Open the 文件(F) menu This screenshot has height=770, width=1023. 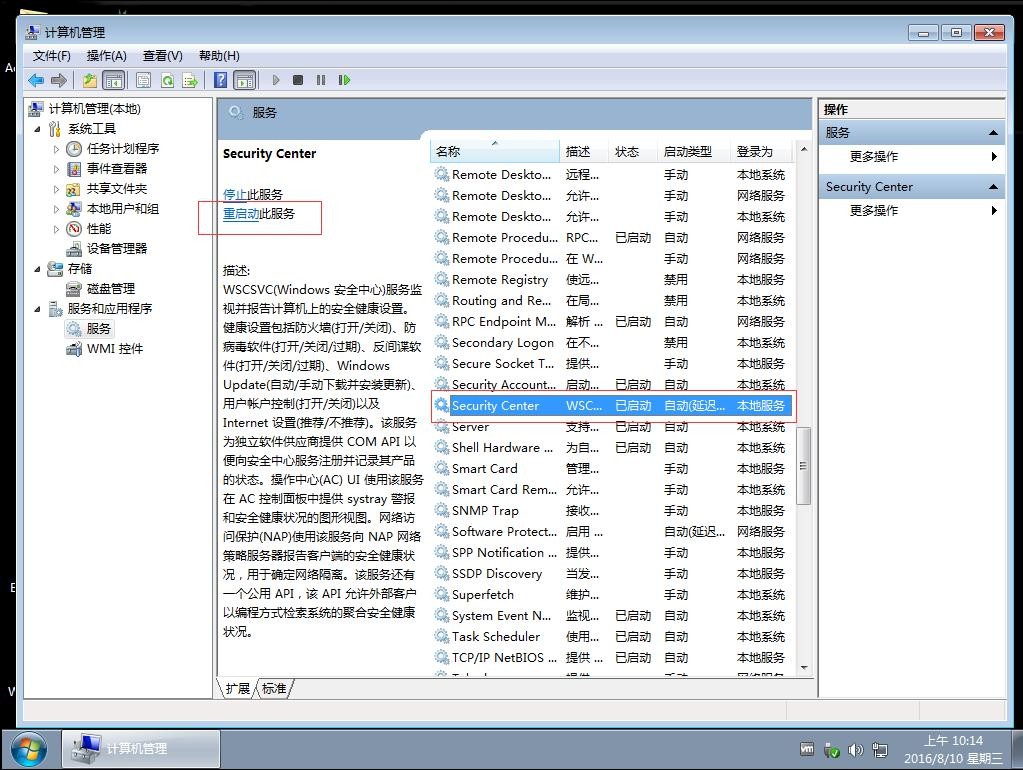[x=52, y=56]
